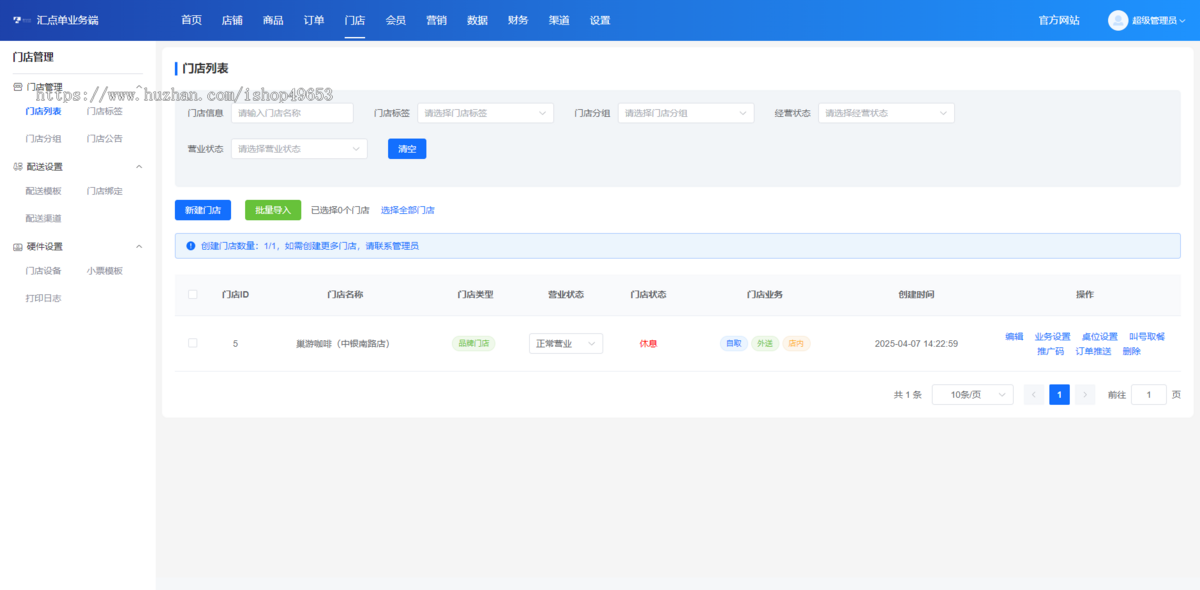The width and height of the screenshot is (1200, 590).
Task: Click 编辑 for store 巢游咖啡
Action: tap(1014, 337)
